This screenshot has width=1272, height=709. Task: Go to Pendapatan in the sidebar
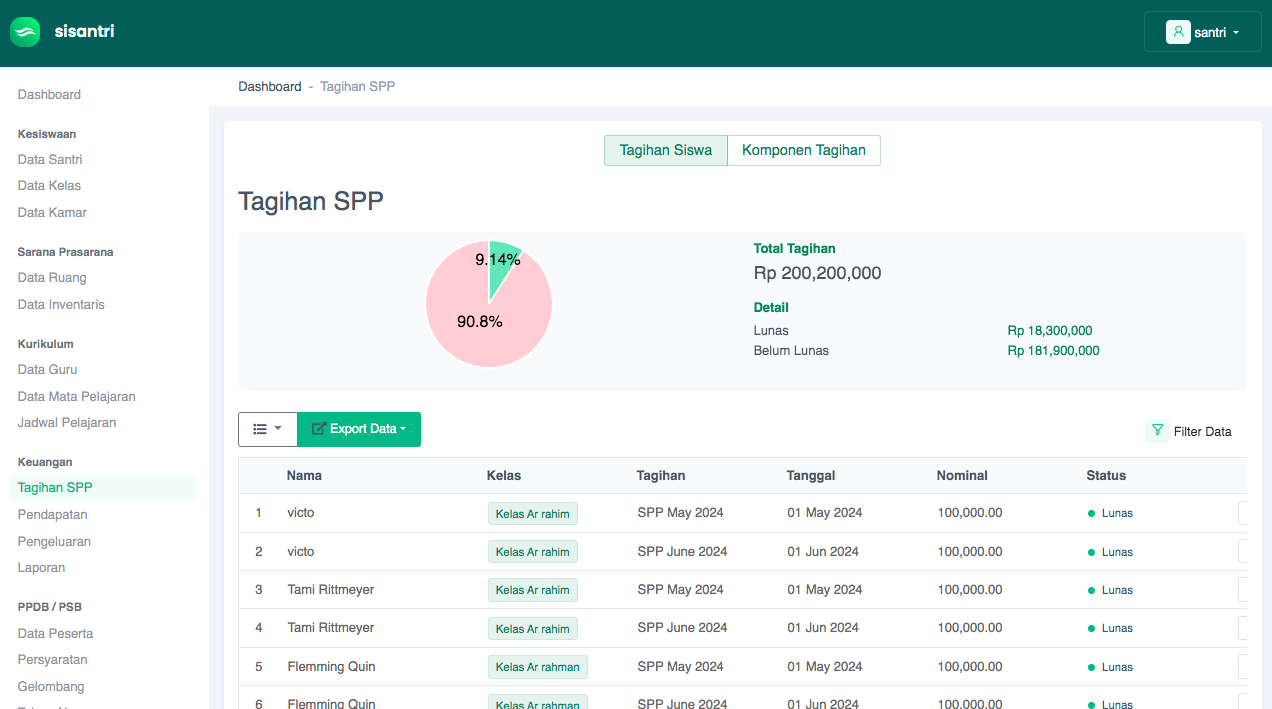[x=52, y=514]
